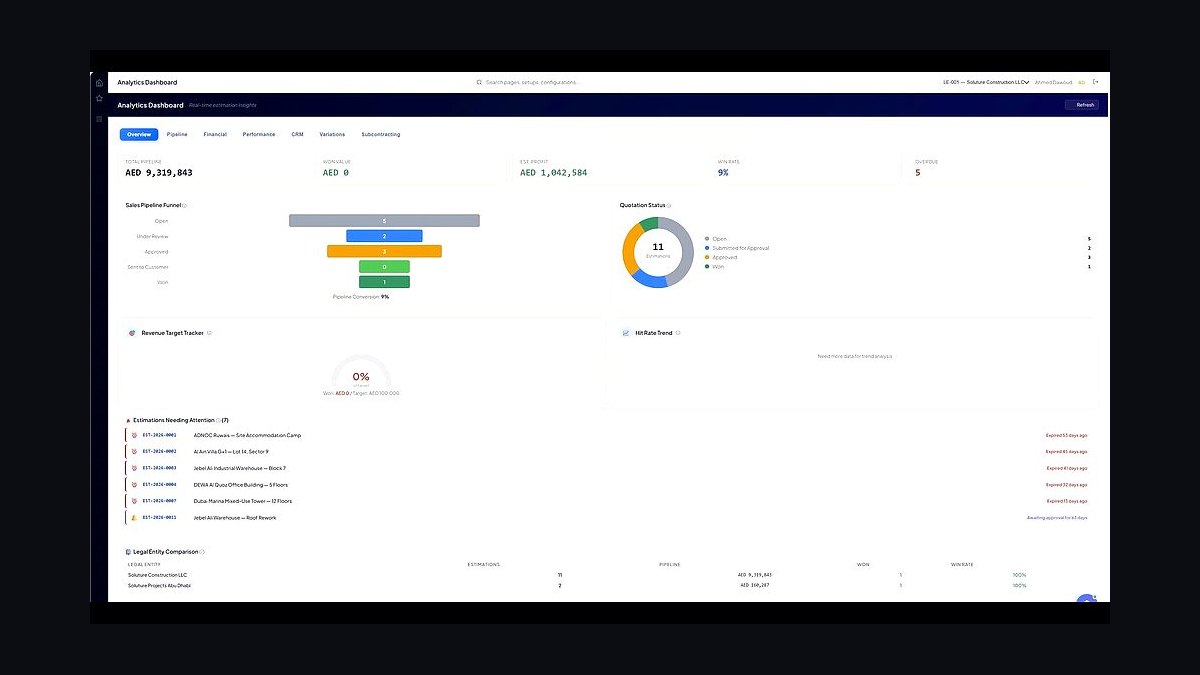Click the Win Rate value 9%
Viewport: 1200px width, 675px height.
click(723, 173)
